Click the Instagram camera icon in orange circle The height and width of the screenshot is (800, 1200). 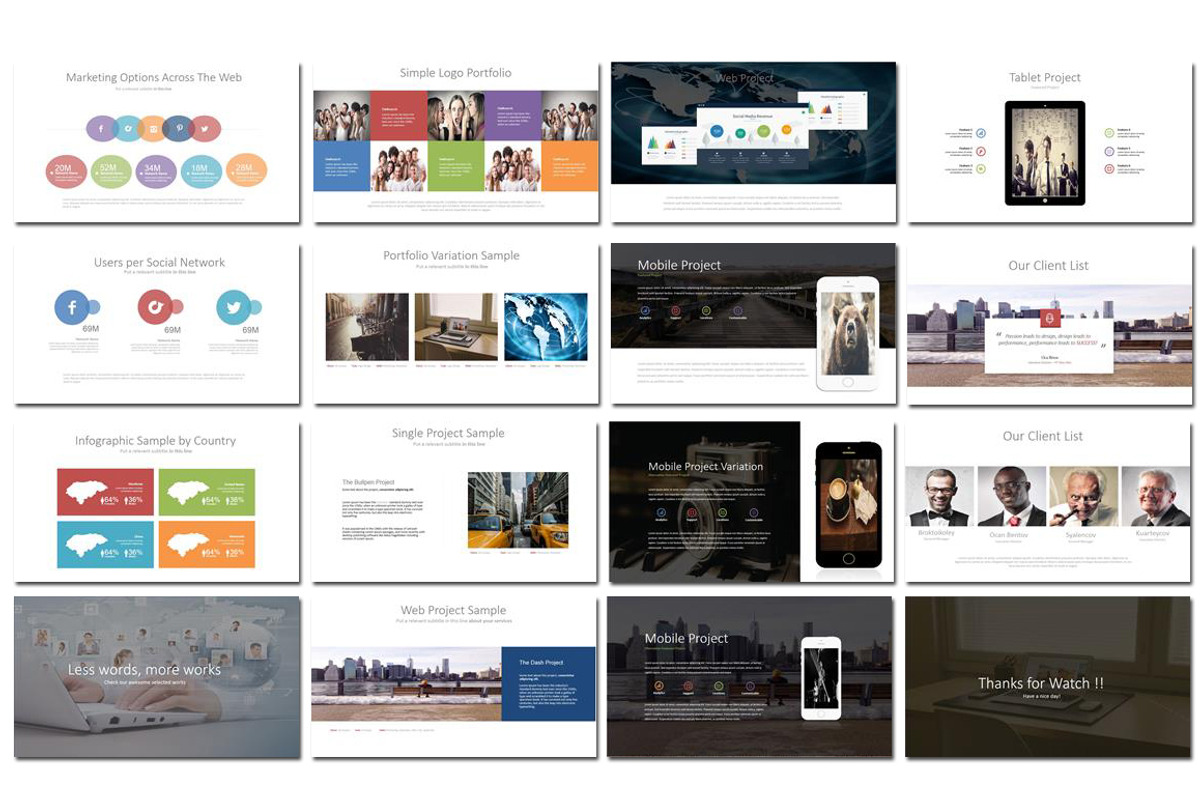coord(153,128)
